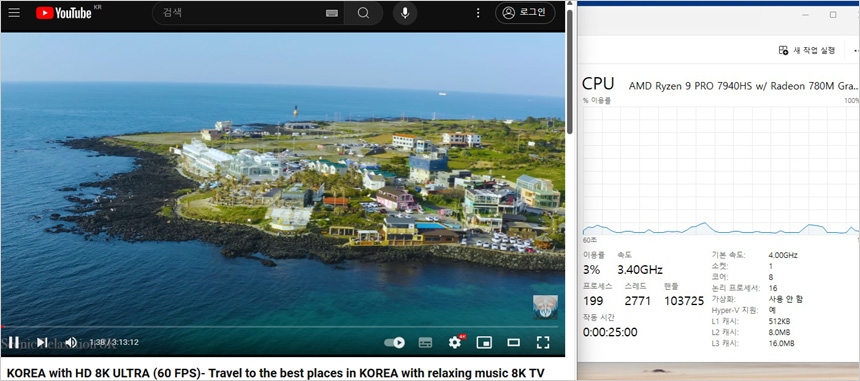Click the 논리 프로세서 label
The width and height of the screenshot is (860, 381).
pos(735,288)
